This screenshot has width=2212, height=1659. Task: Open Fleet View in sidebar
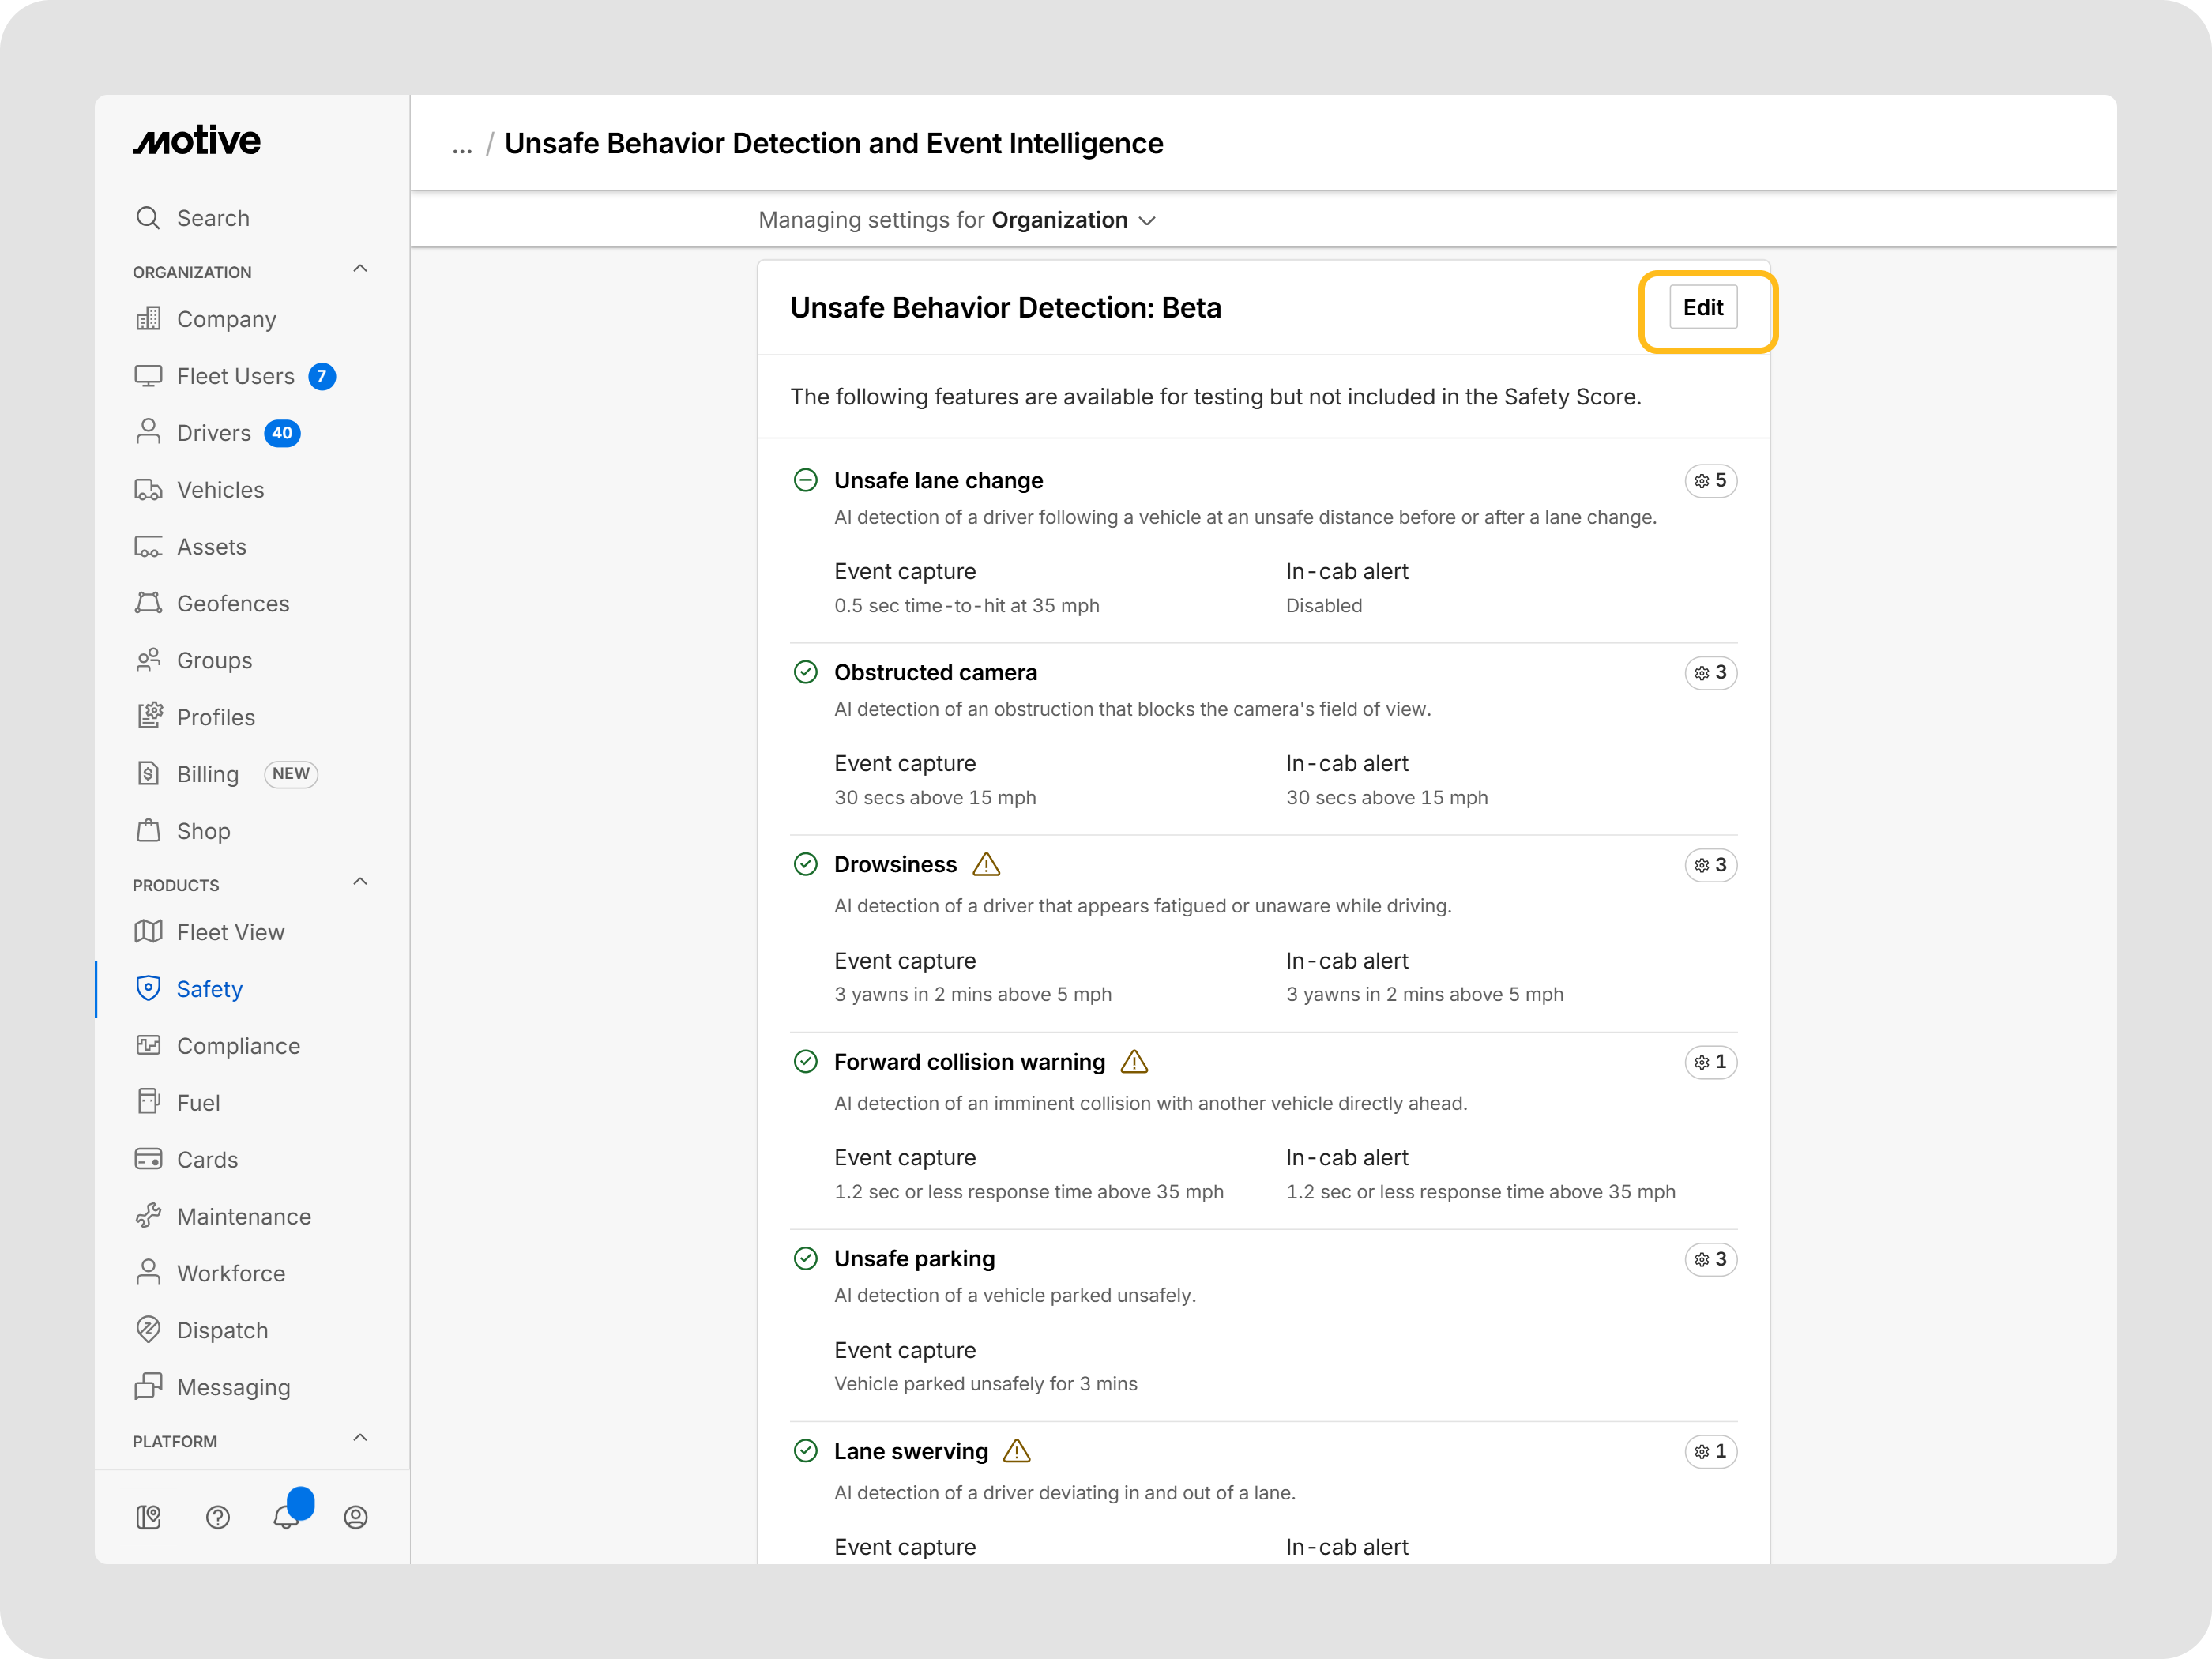coord(230,932)
